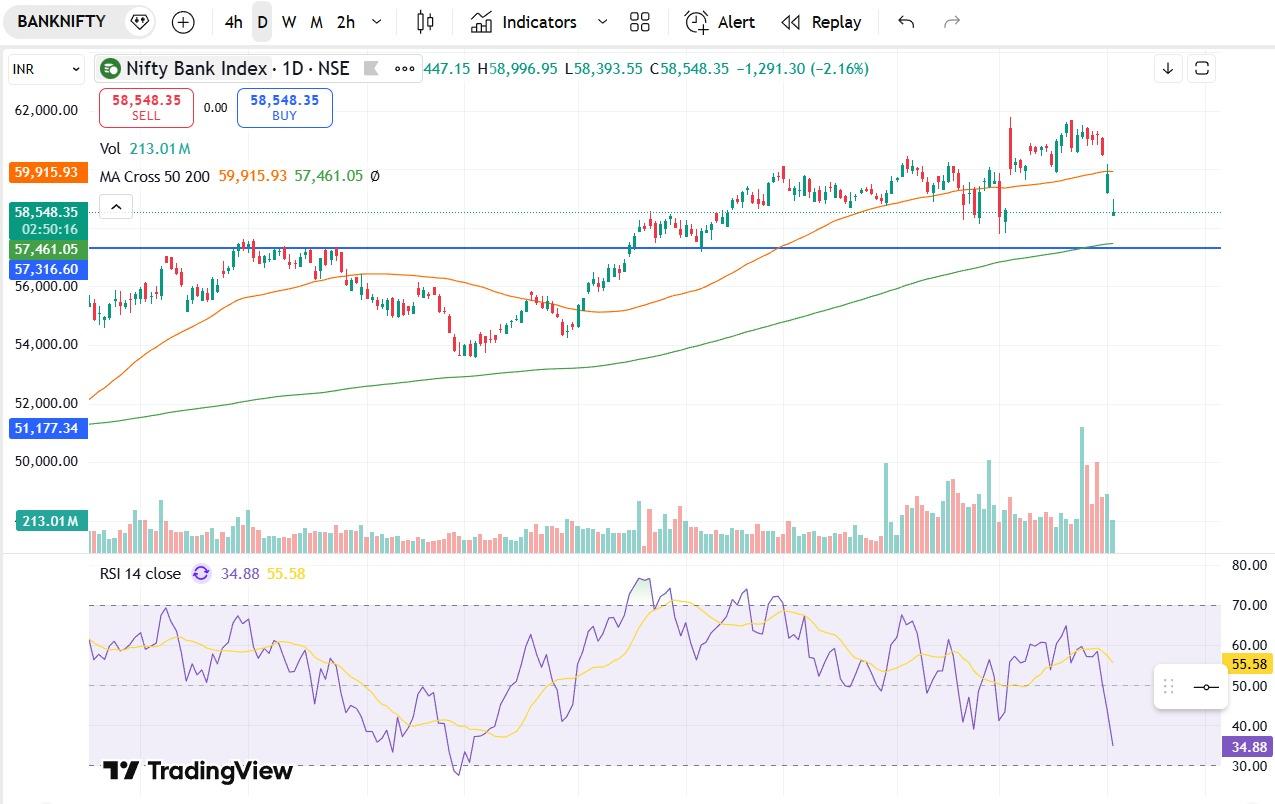Add symbol with the plus circle icon
This screenshot has height=804, width=1275.
pos(183,21)
